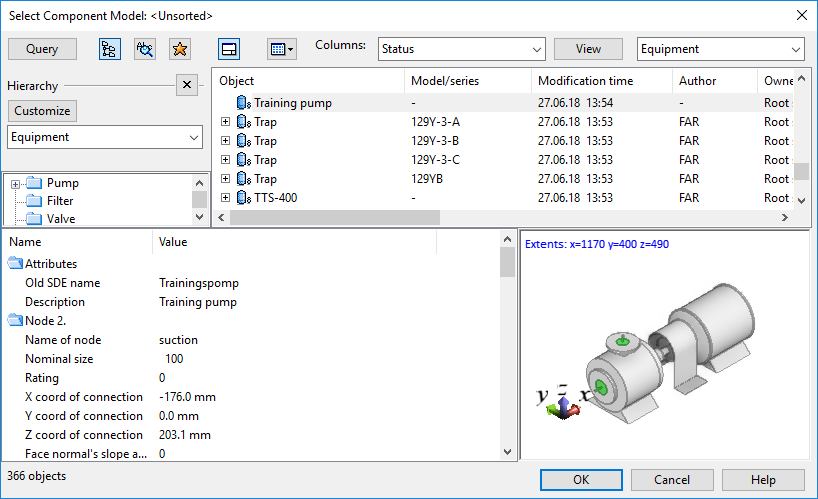The height and width of the screenshot is (499, 818).
Task: Click the Trap 129YB equipment icon
Action: [x=244, y=179]
